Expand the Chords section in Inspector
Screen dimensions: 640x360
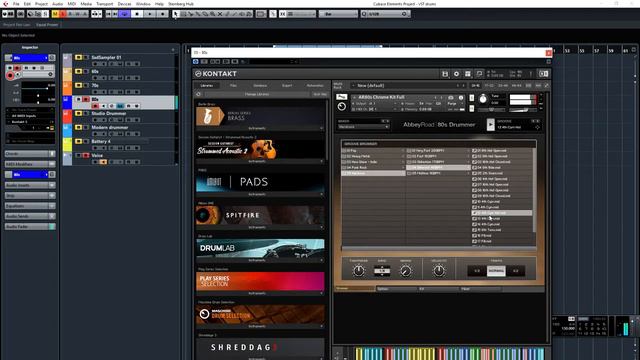point(30,154)
